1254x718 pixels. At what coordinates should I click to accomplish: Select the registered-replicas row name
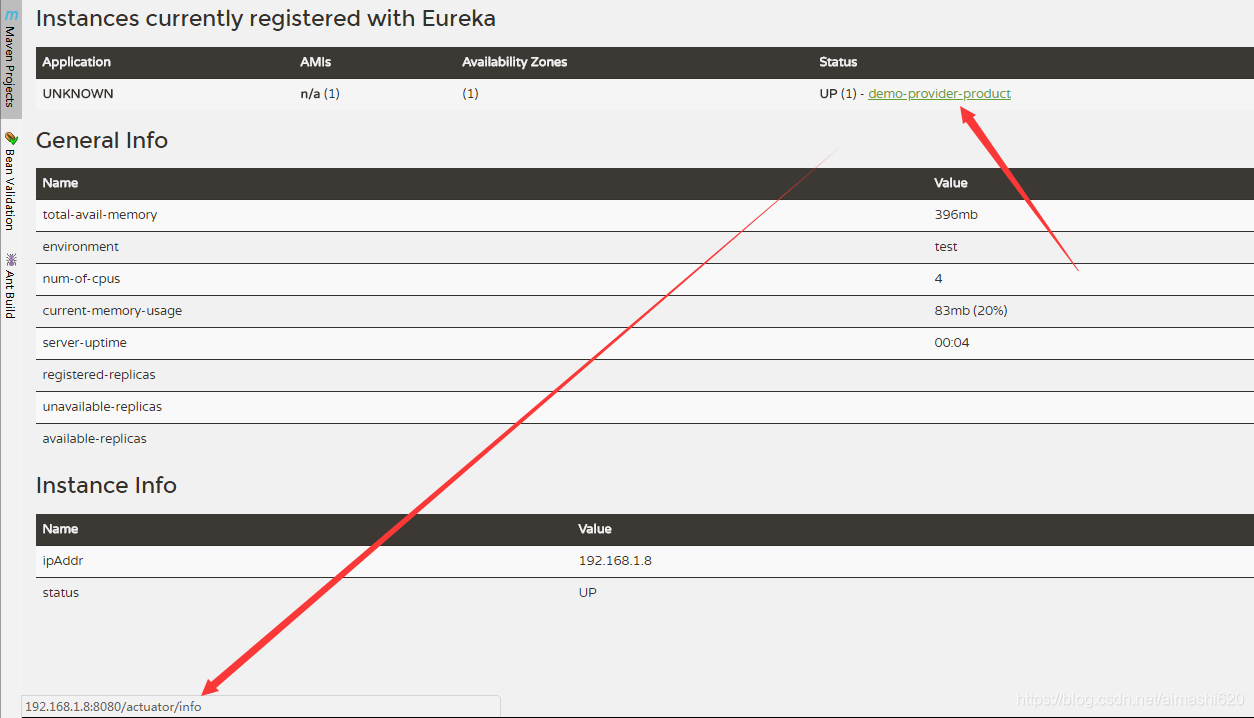(99, 374)
